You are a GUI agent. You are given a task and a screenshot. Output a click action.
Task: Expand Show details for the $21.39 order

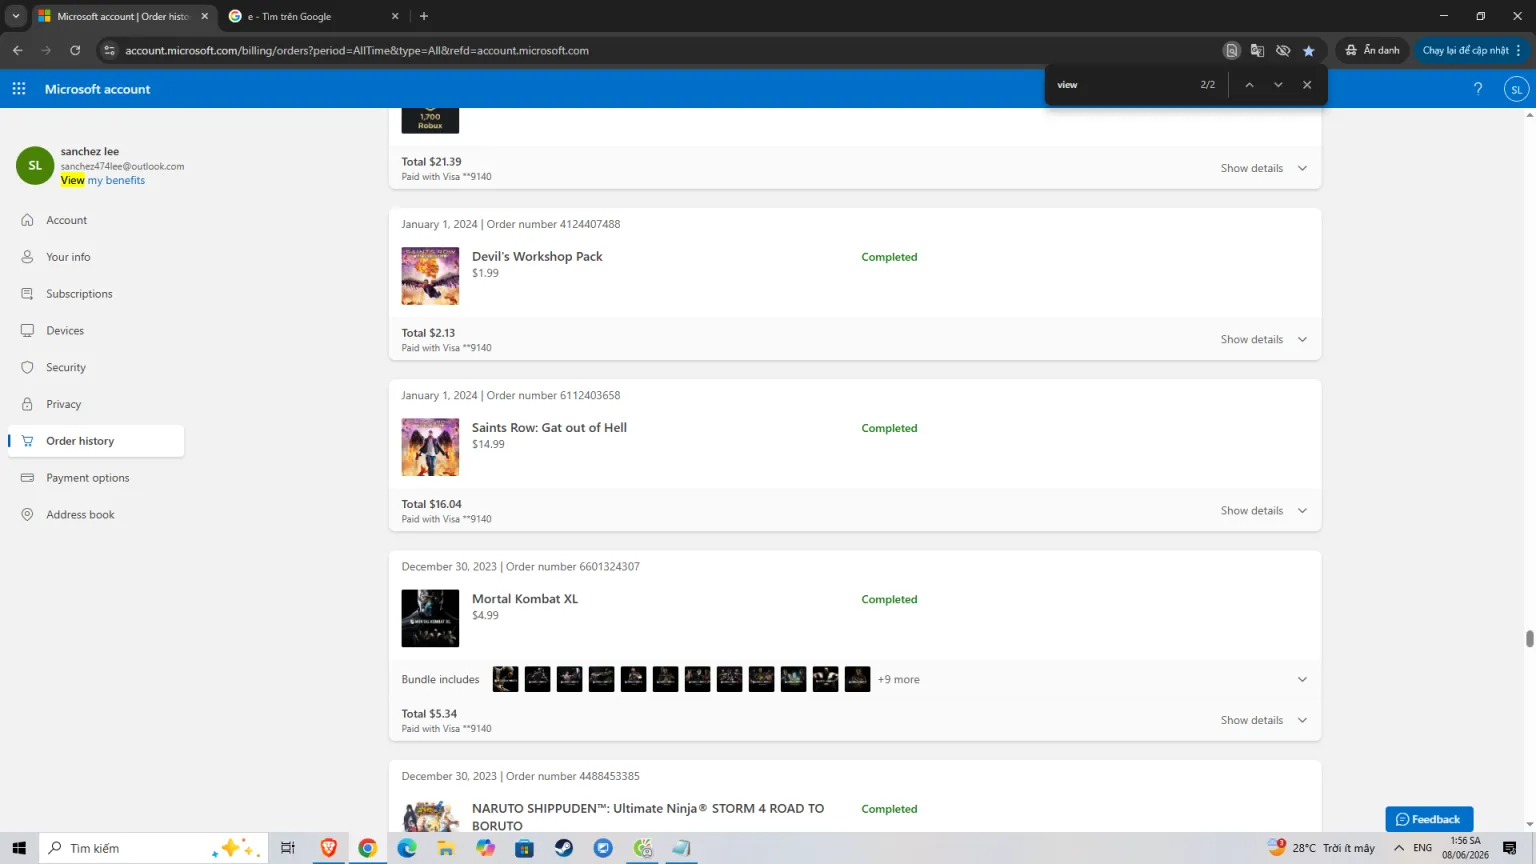(x=1264, y=169)
